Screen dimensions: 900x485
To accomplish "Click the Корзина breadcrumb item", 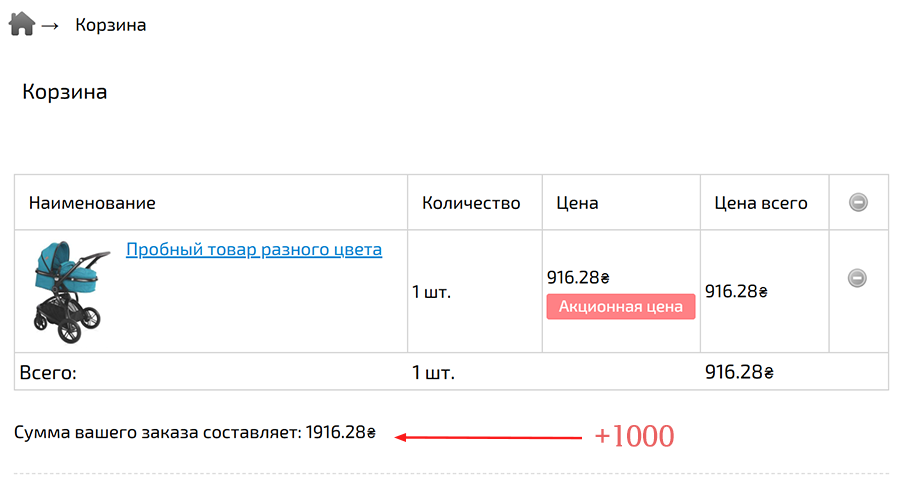I will (111, 25).
